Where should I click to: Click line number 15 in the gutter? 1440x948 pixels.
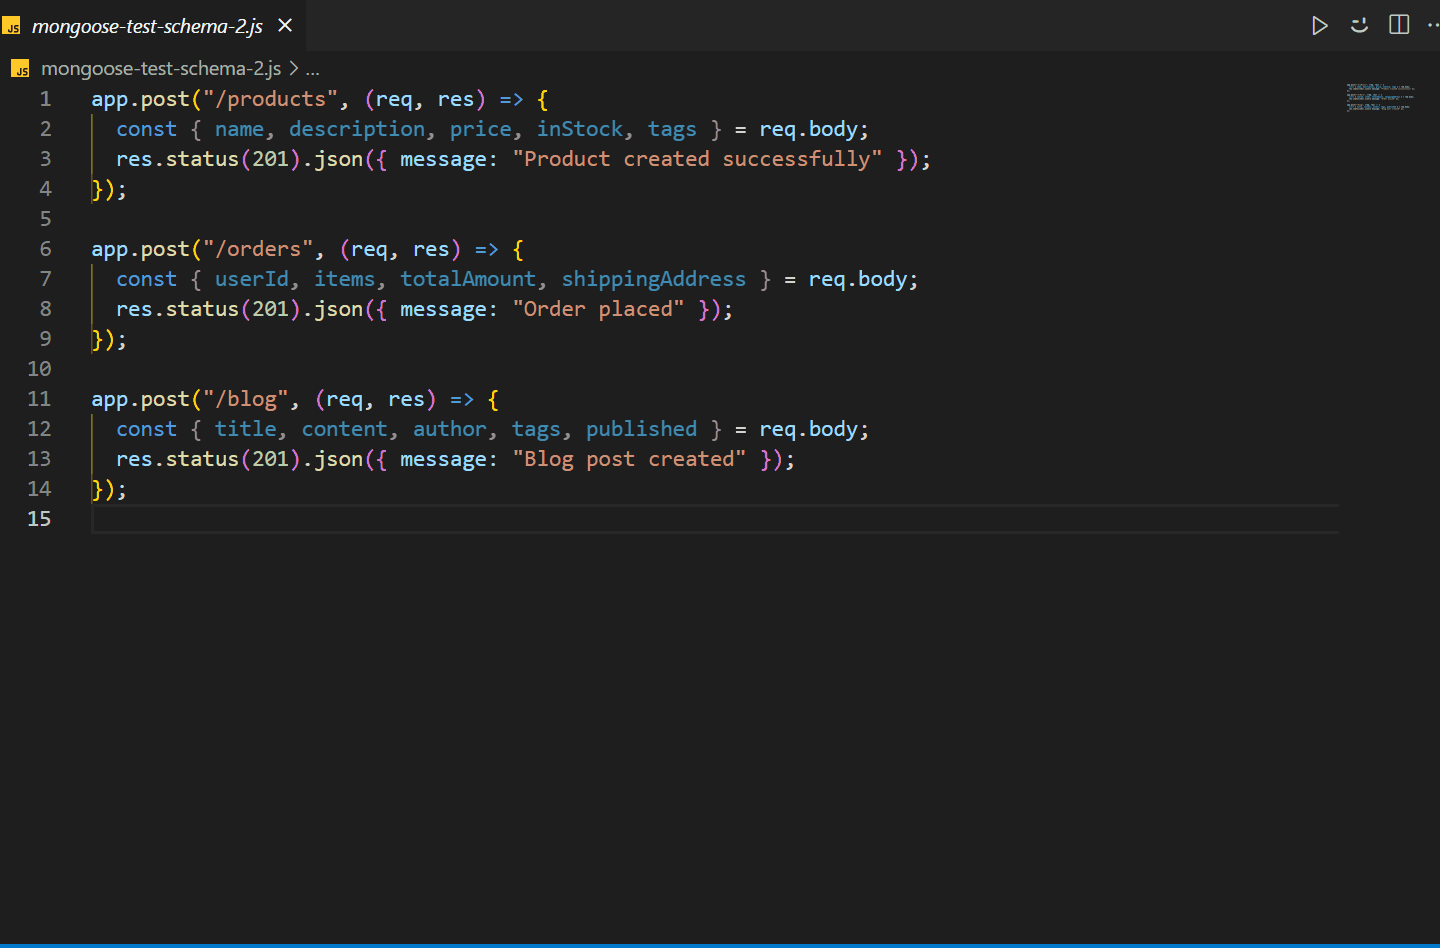39,519
